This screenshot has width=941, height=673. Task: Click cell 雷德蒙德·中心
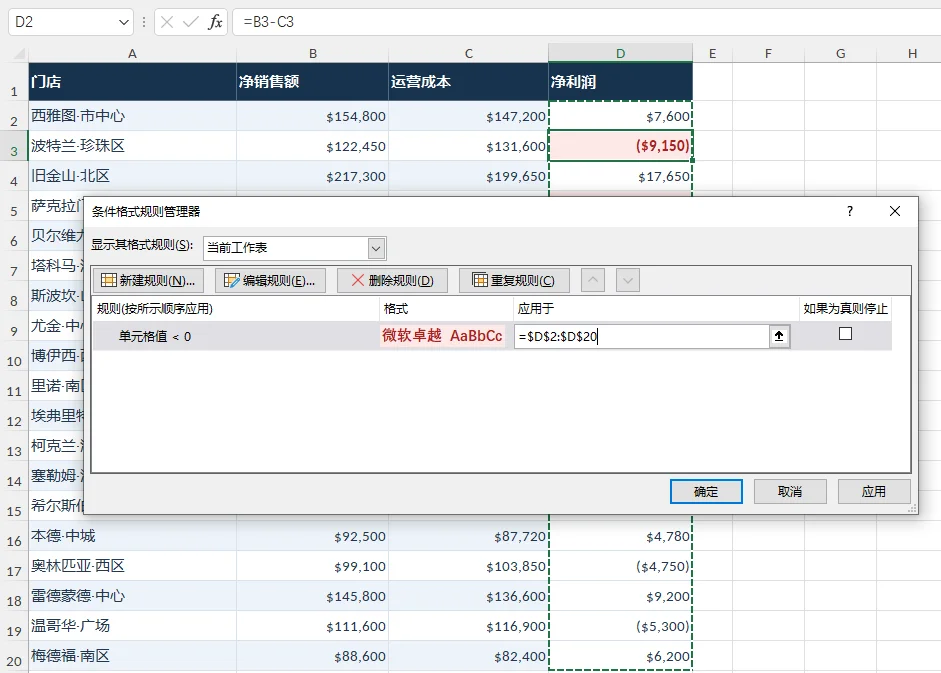[133, 596]
